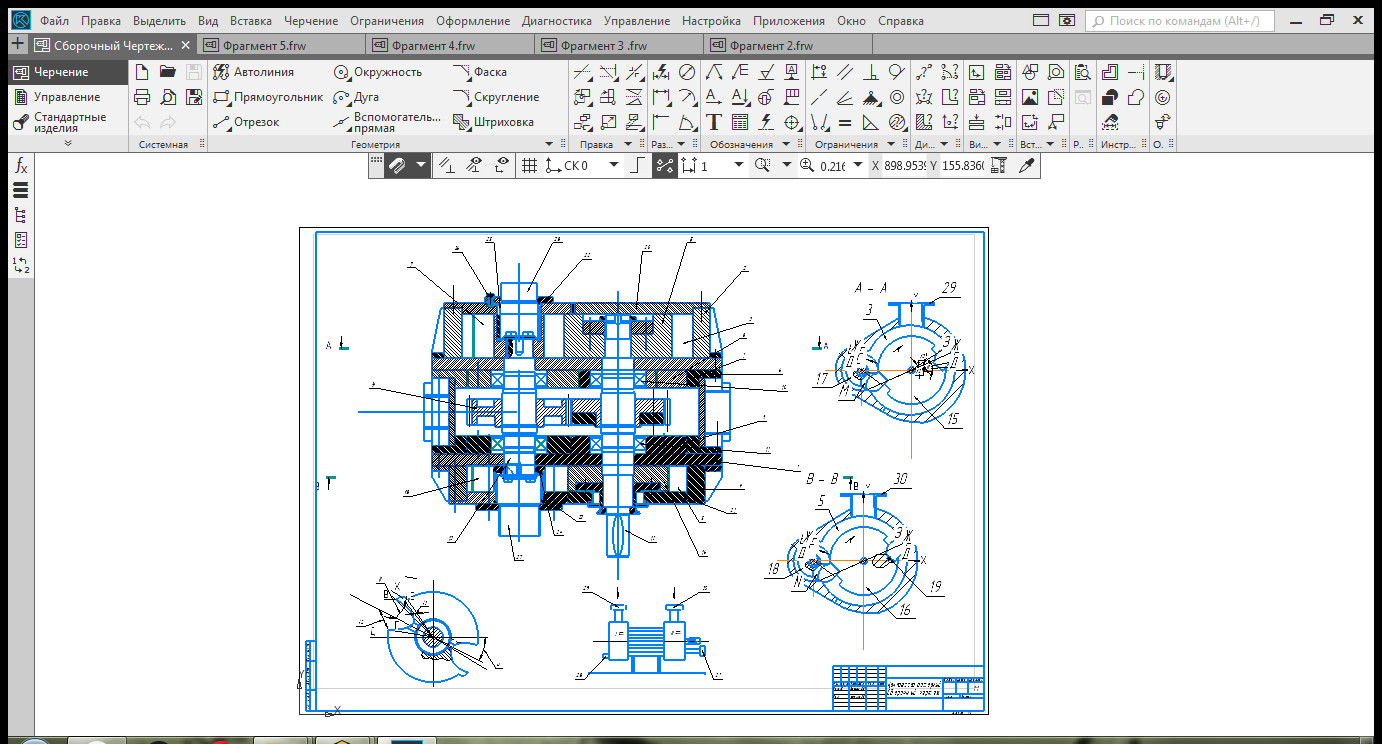The width and height of the screenshot is (1382, 744).
Task: Open the print preview icon
Action: pyautogui.click(x=168, y=97)
